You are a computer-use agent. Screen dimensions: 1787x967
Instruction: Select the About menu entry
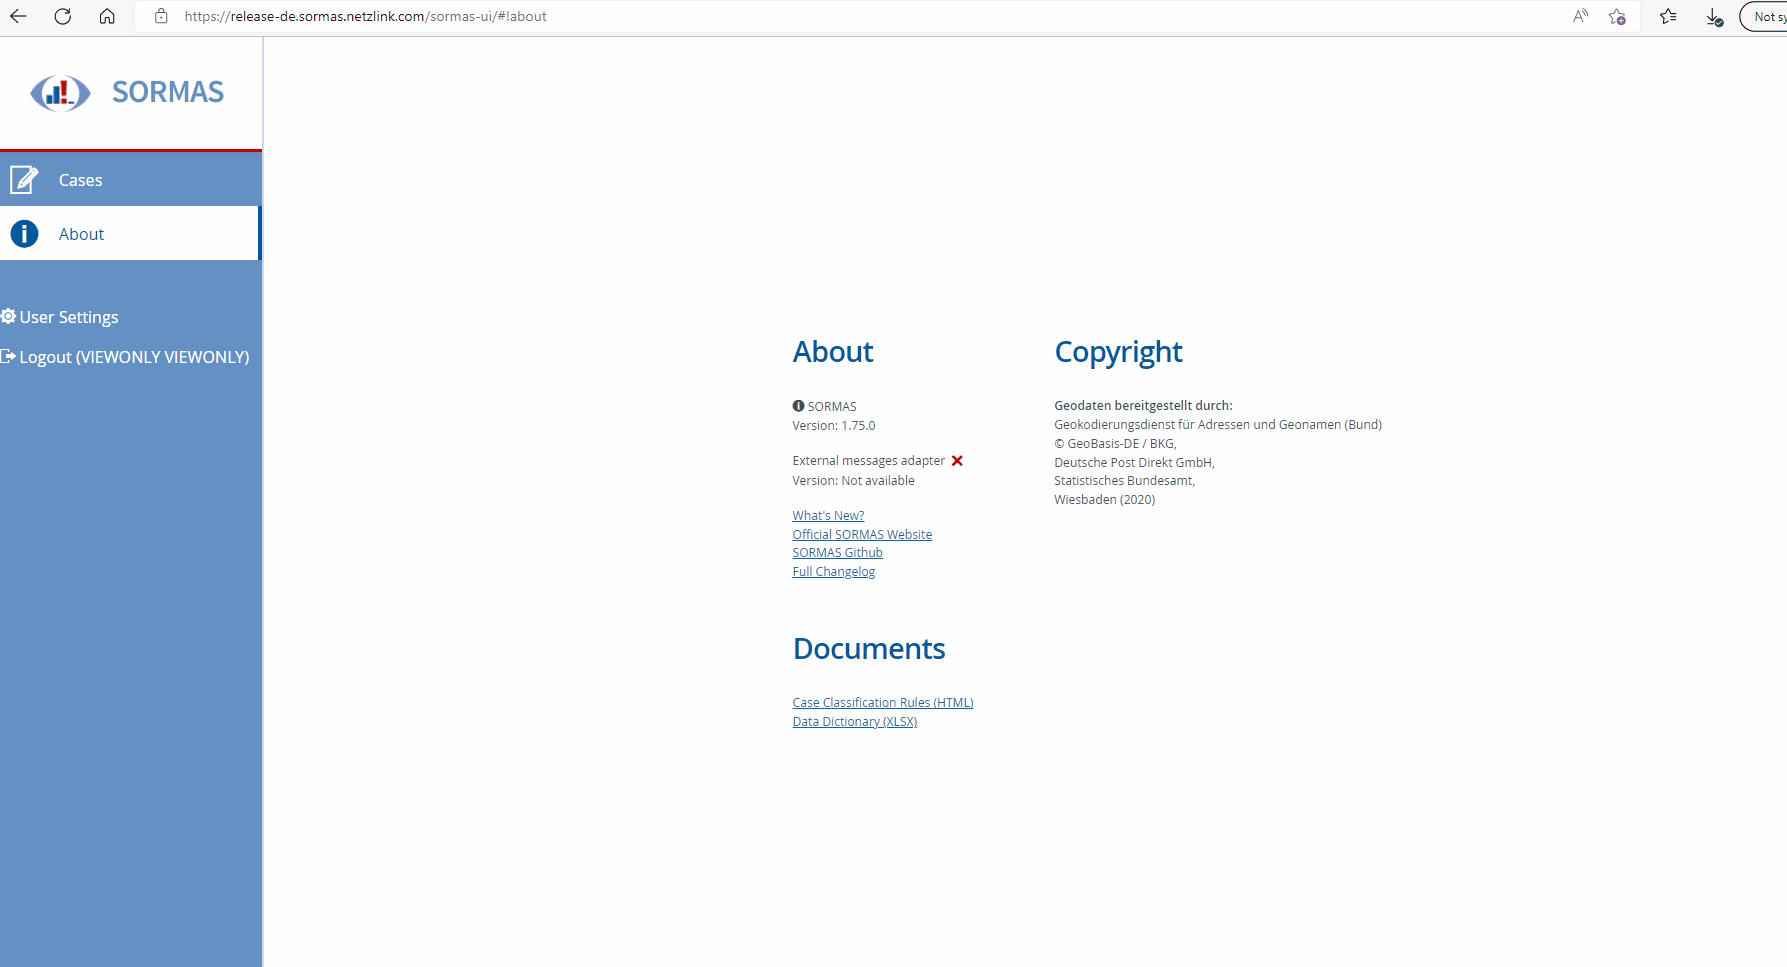tap(81, 233)
